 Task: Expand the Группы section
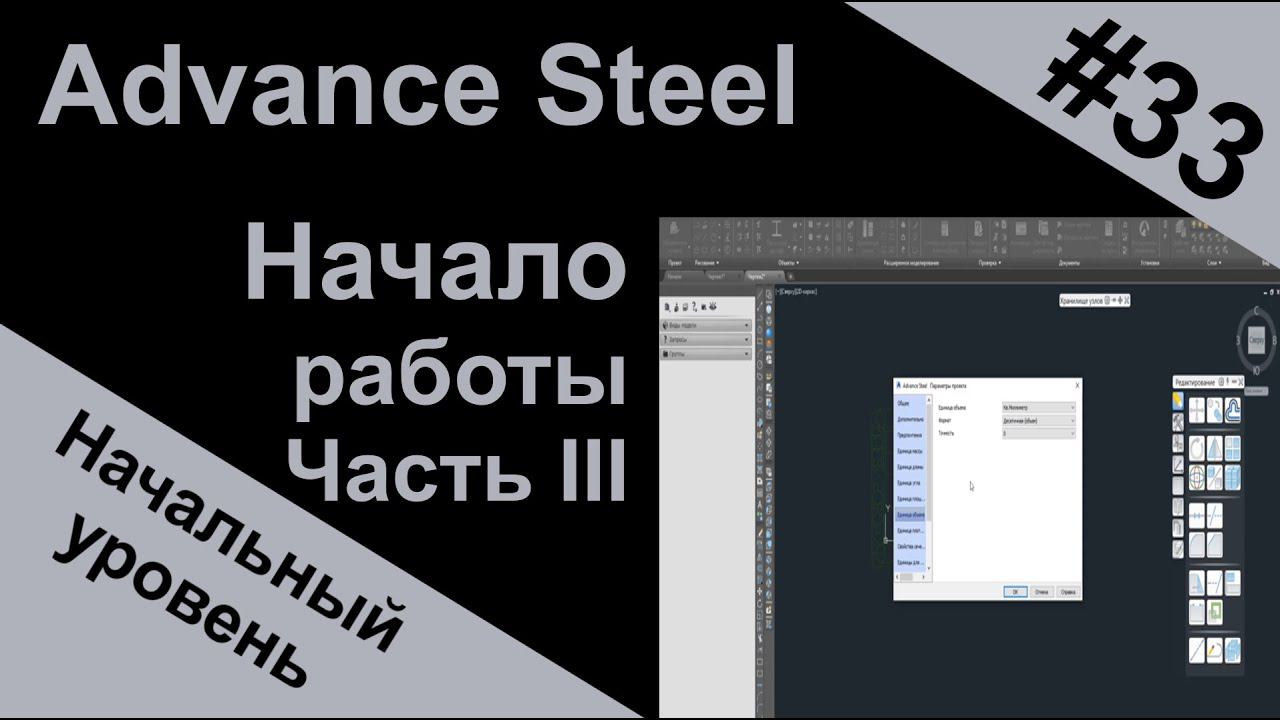705,354
